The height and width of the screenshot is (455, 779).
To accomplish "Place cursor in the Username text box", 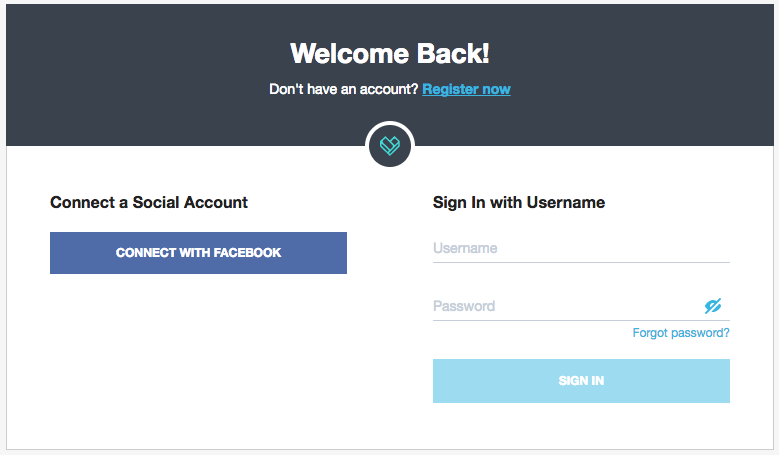I will (580, 248).
